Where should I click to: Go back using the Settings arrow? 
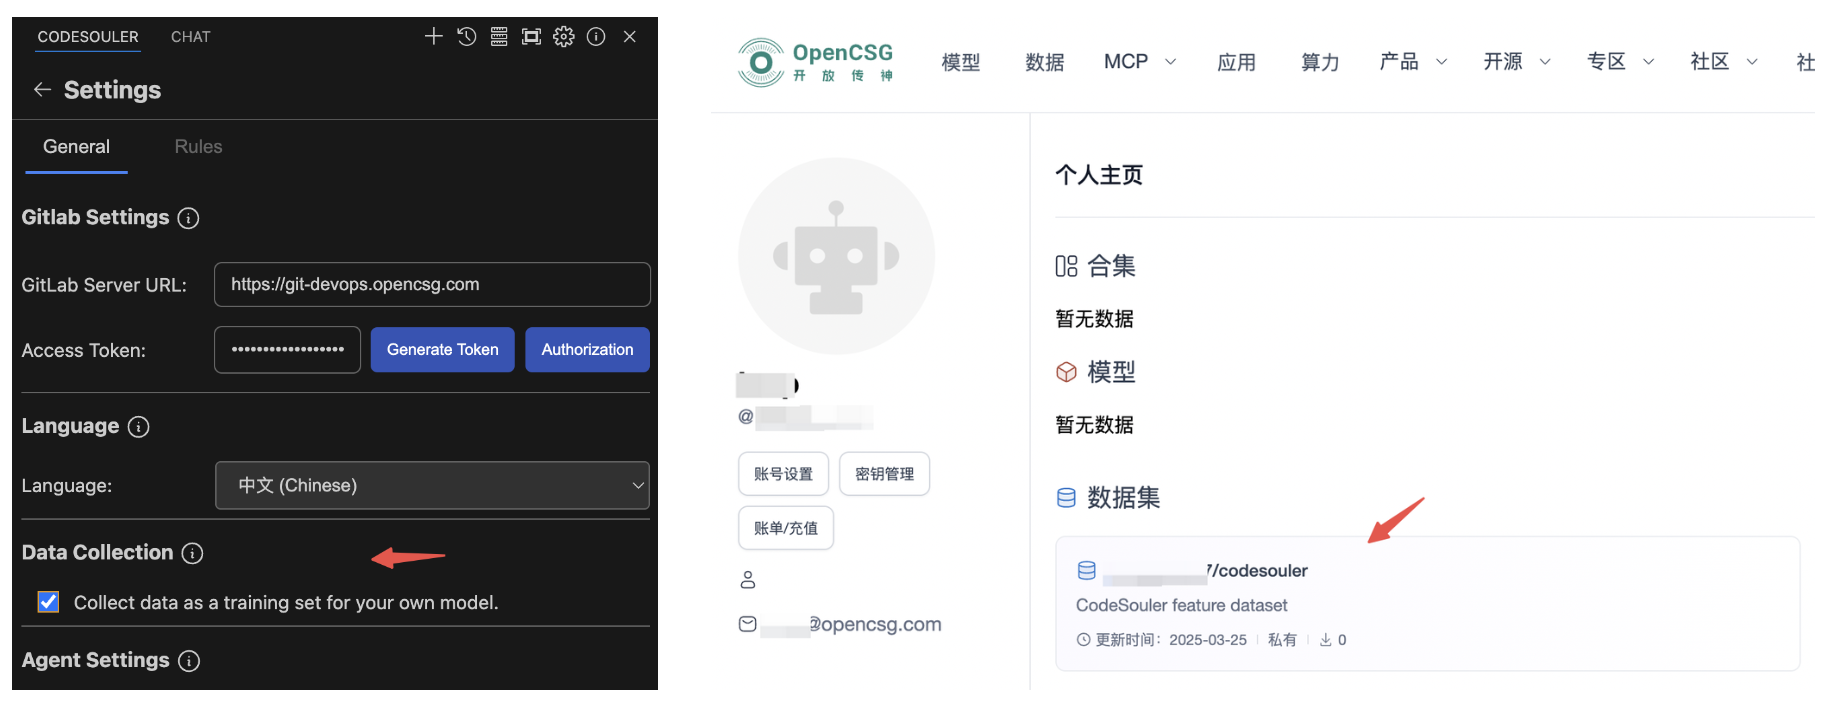pos(42,90)
